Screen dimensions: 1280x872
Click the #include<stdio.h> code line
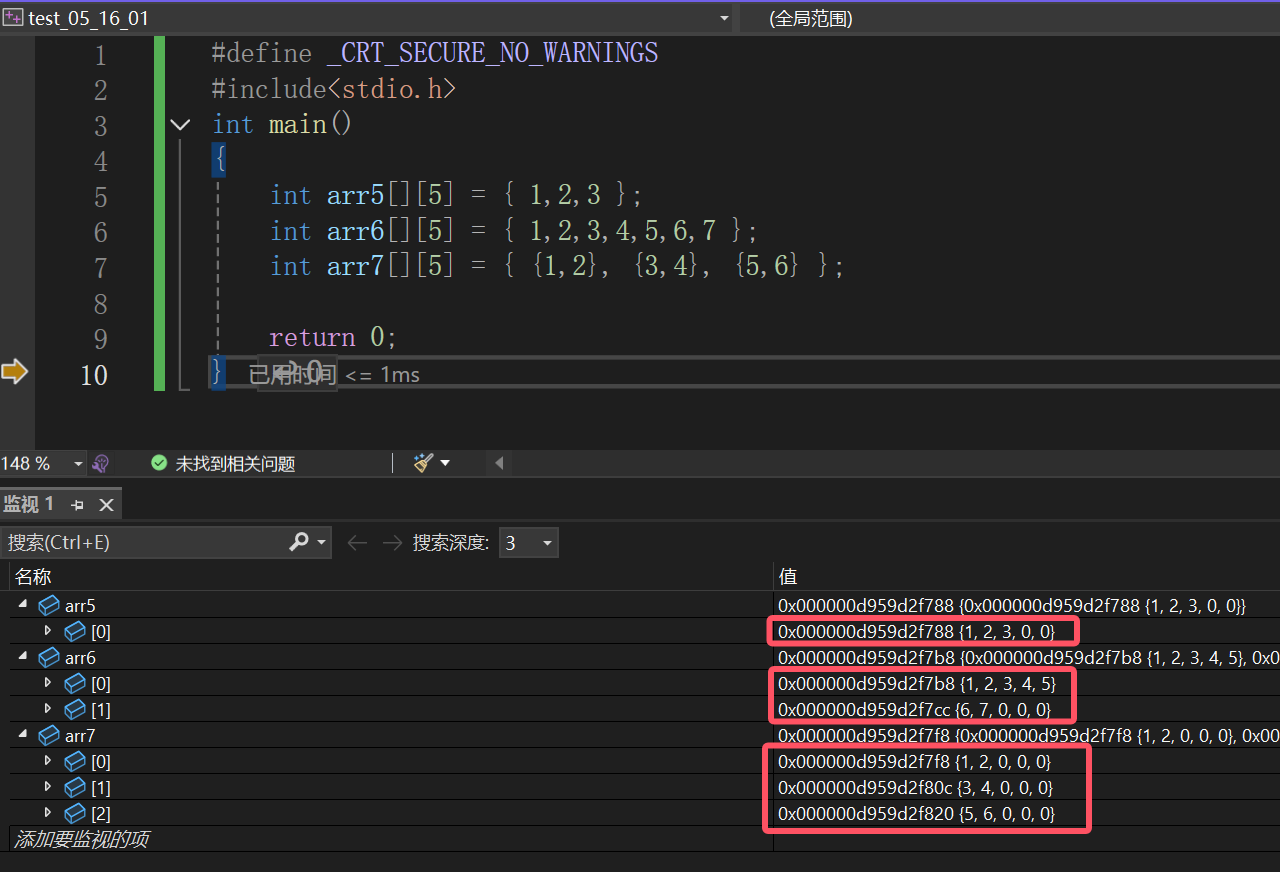334,89
